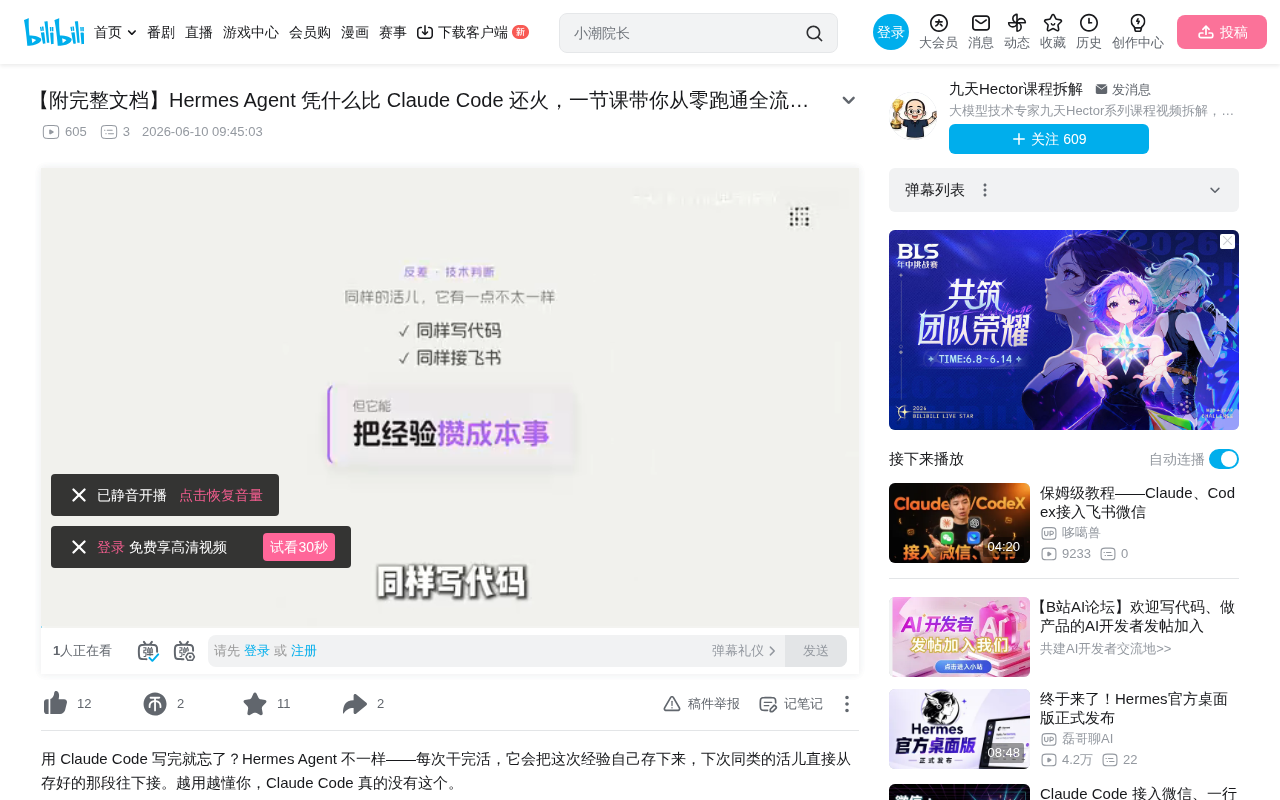Open 动态 feed icon
1280x800 pixels.
(x=1017, y=32)
